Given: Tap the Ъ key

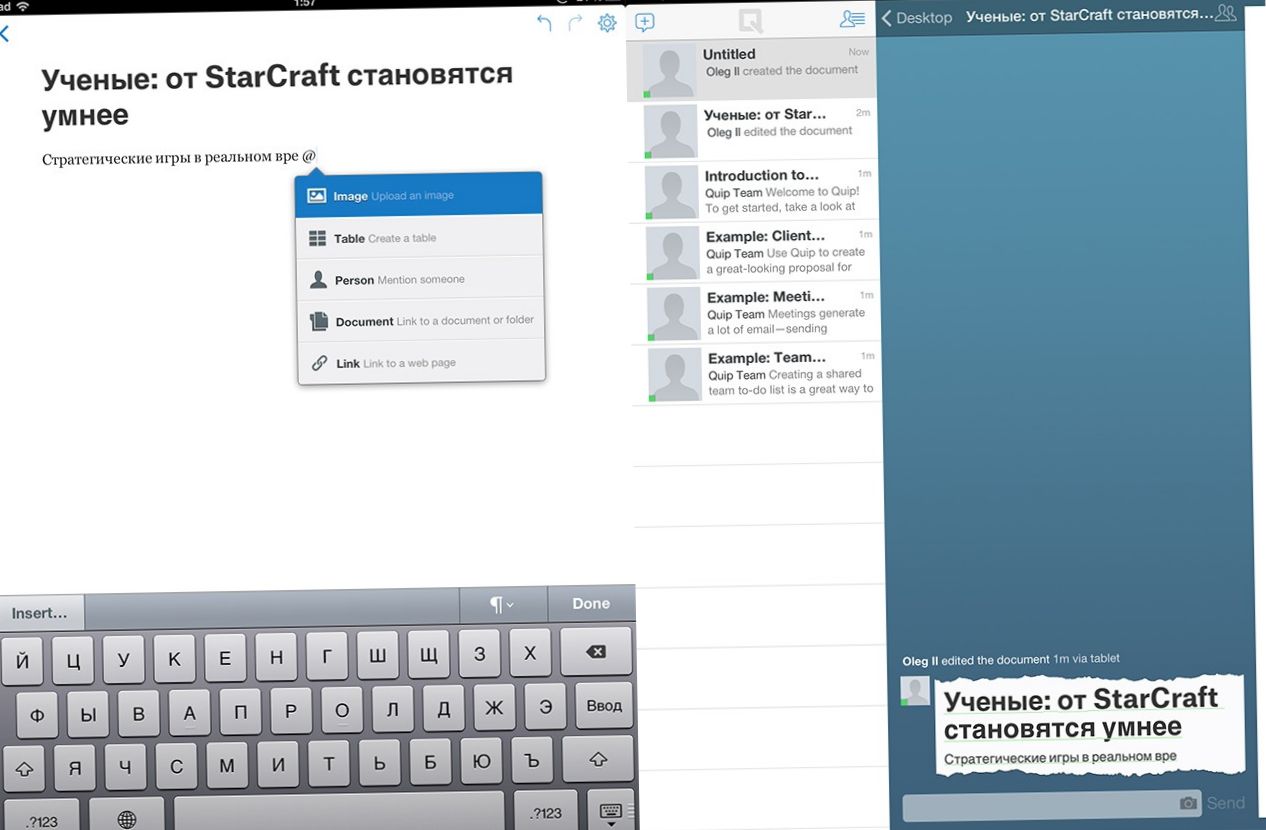Looking at the screenshot, I should (x=532, y=760).
